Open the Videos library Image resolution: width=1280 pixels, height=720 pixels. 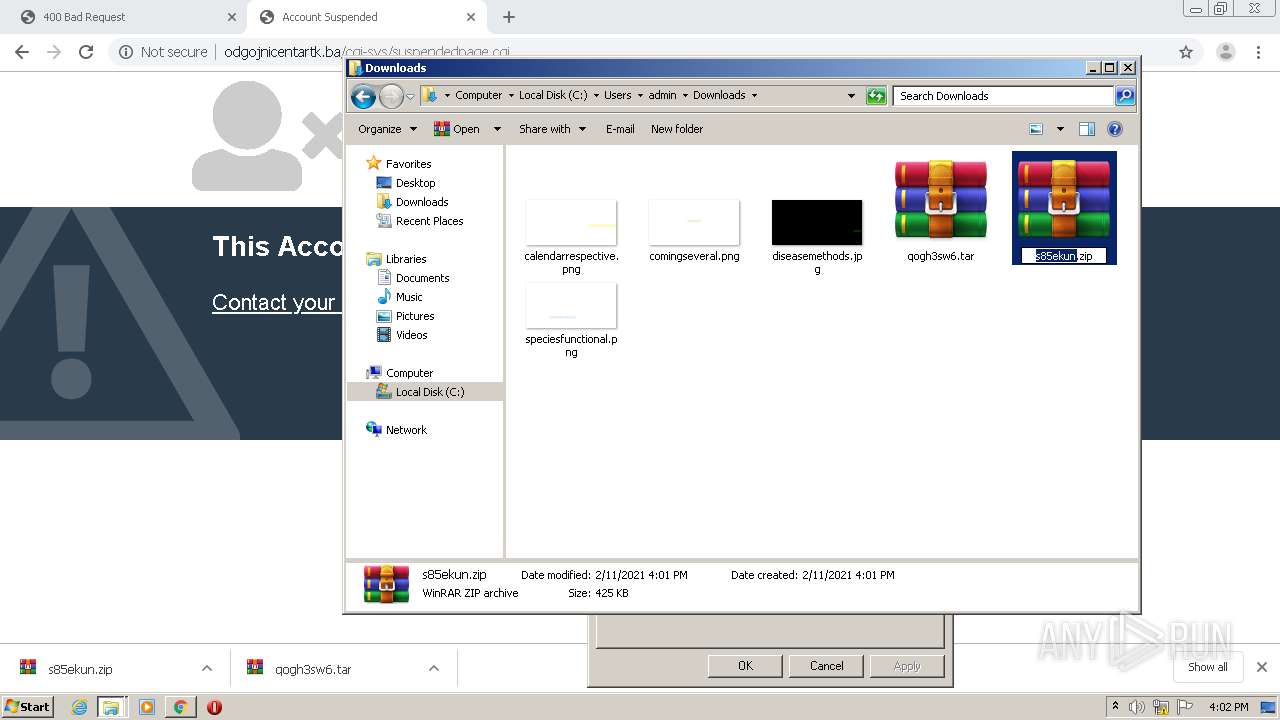411,335
